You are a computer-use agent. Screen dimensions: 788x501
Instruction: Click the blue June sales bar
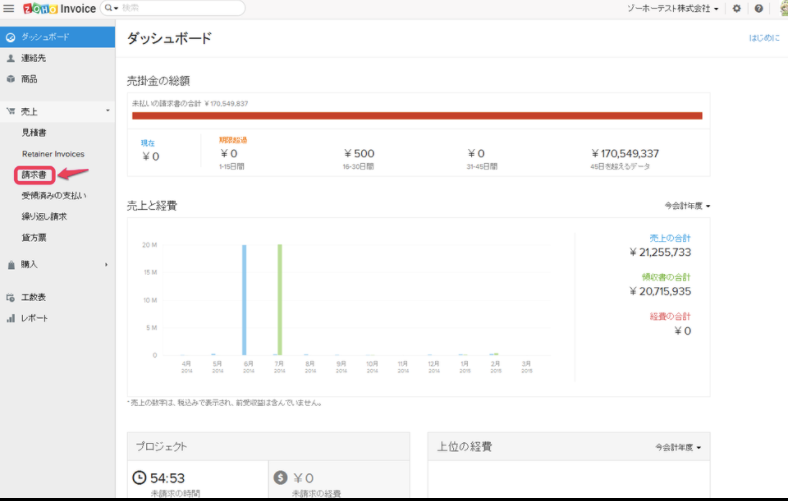click(x=244, y=300)
